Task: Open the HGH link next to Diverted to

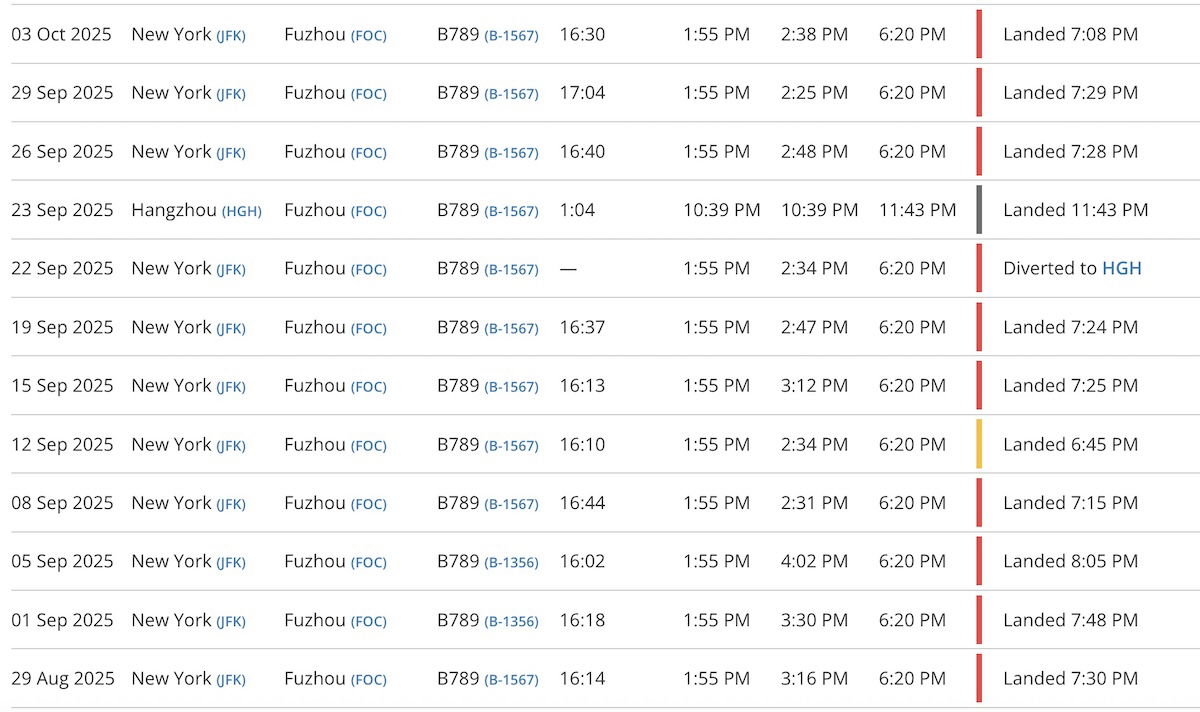Action: (x=1121, y=269)
